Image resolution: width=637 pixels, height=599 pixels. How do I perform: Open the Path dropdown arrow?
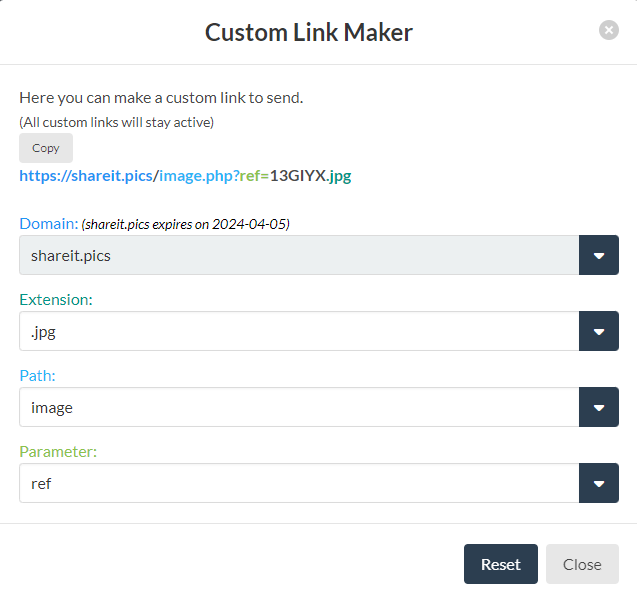(599, 407)
